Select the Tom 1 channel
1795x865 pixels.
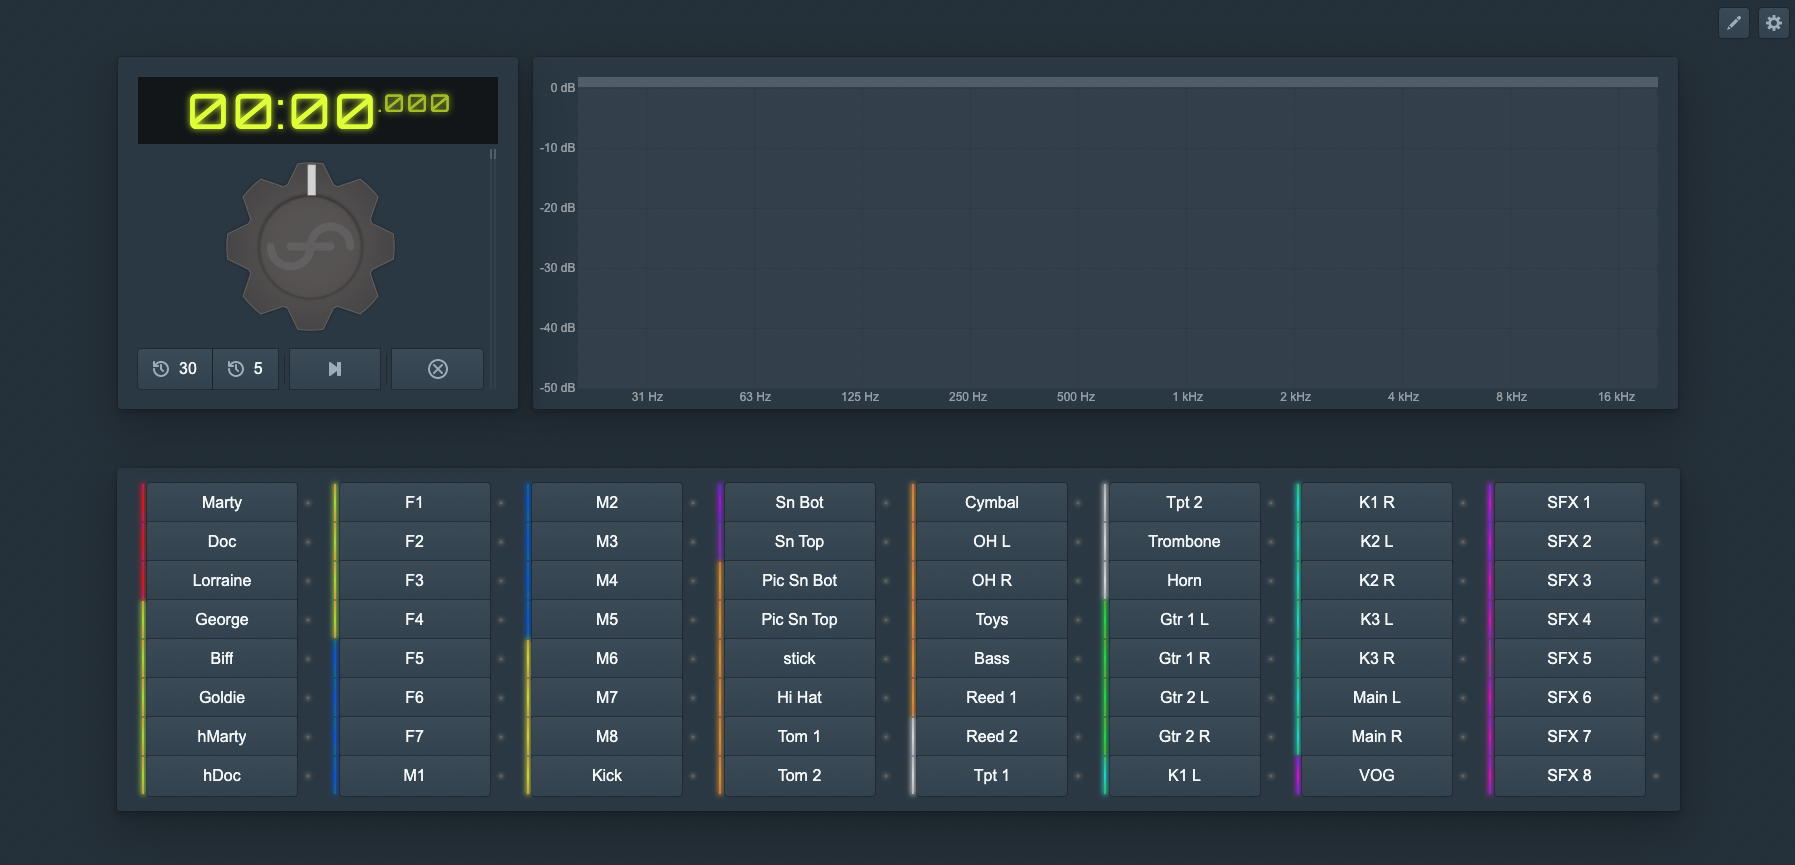(799, 736)
